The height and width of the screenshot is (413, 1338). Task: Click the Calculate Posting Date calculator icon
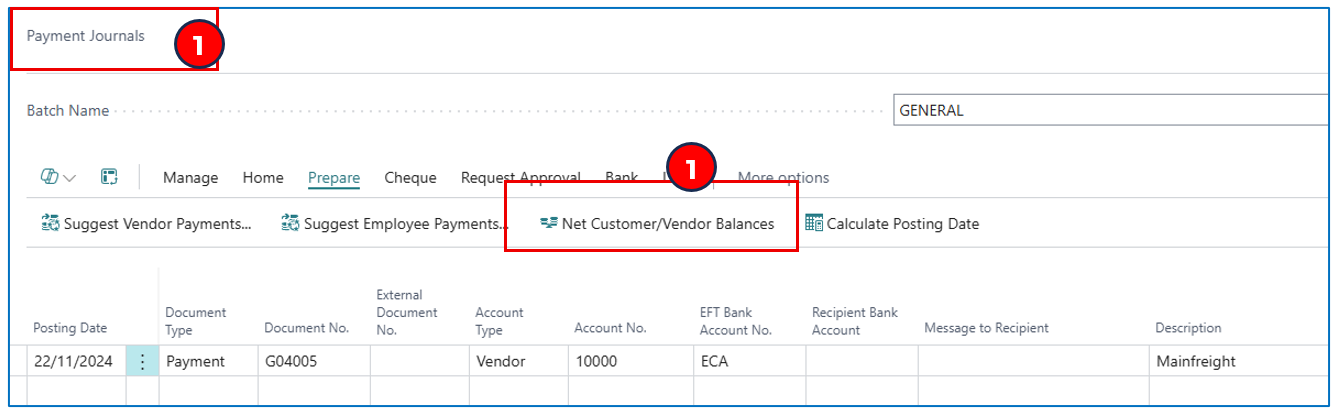(x=814, y=224)
